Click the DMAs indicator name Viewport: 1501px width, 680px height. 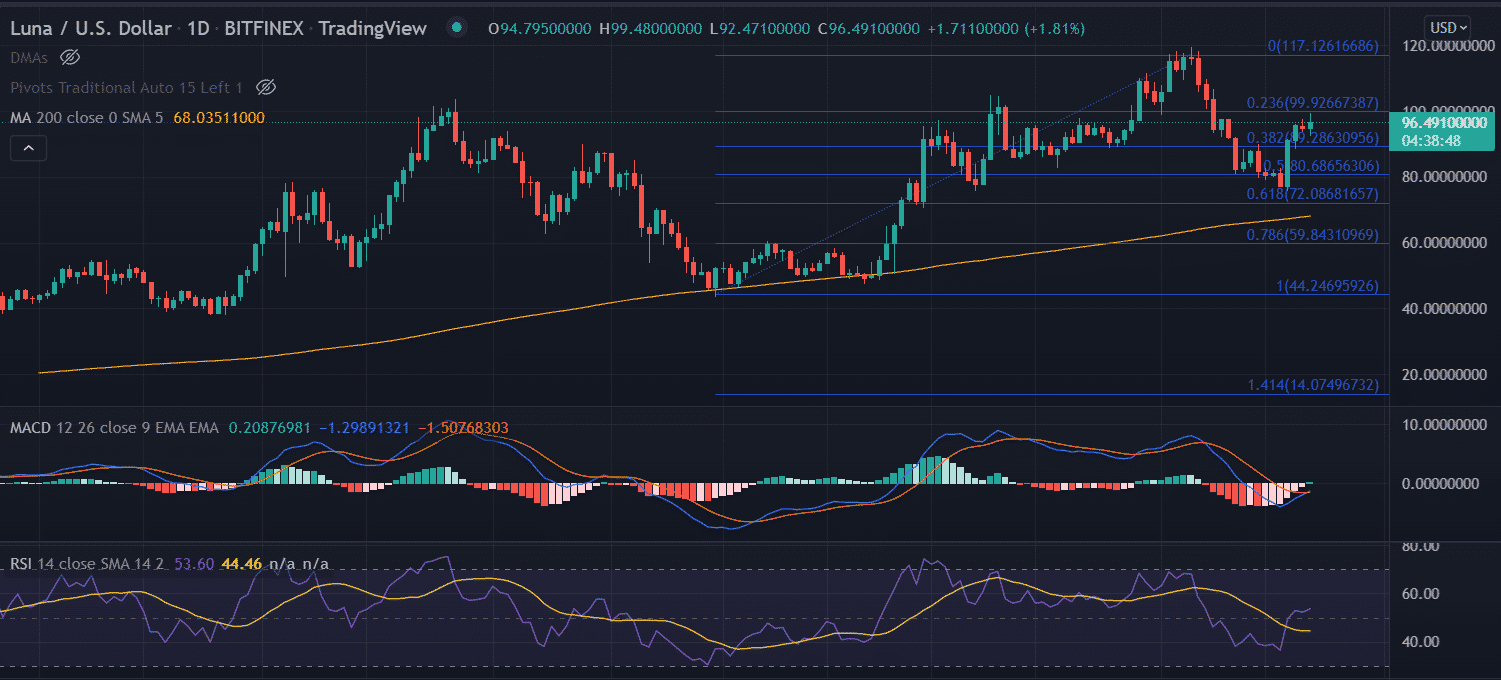coord(29,57)
